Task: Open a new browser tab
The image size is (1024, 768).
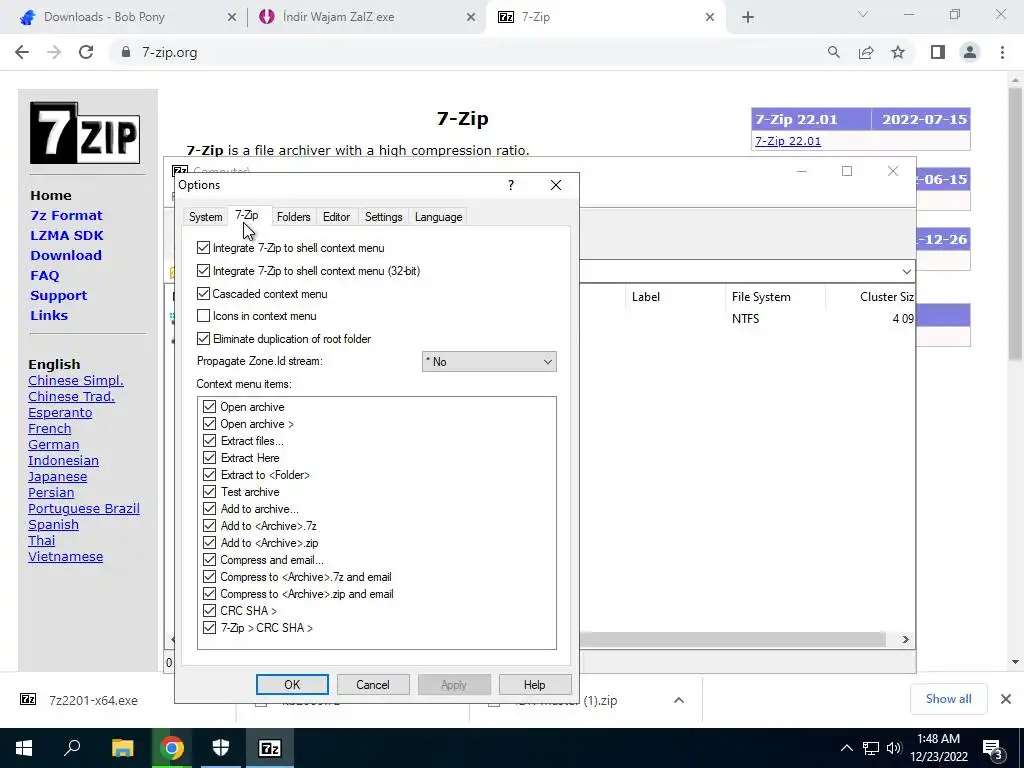Action: click(x=748, y=17)
